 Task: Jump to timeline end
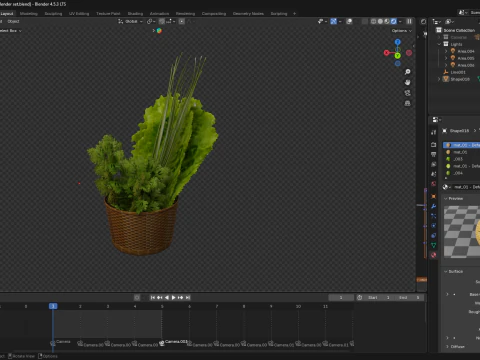188,297
